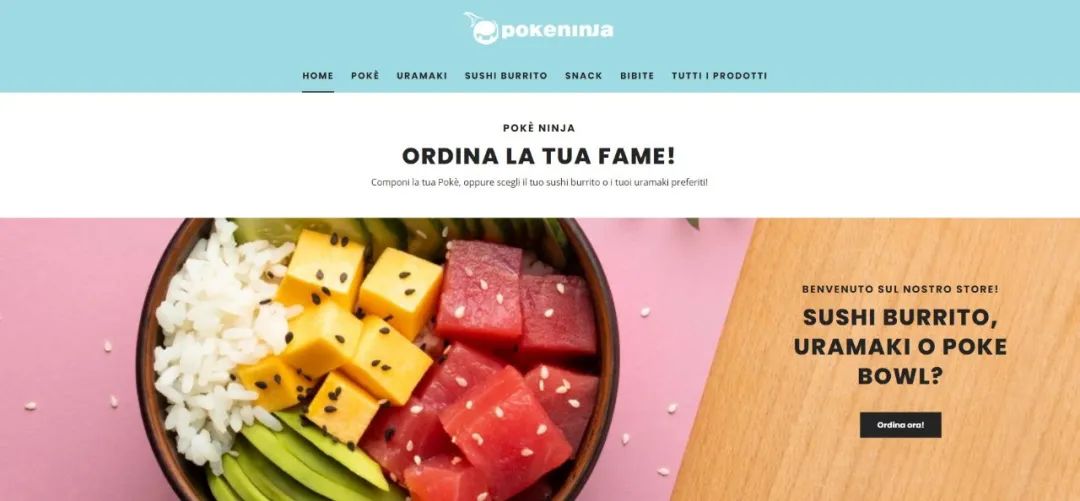Click the 'Ordina la tua fame!' heading
This screenshot has width=1080, height=501.
pyautogui.click(x=539, y=156)
